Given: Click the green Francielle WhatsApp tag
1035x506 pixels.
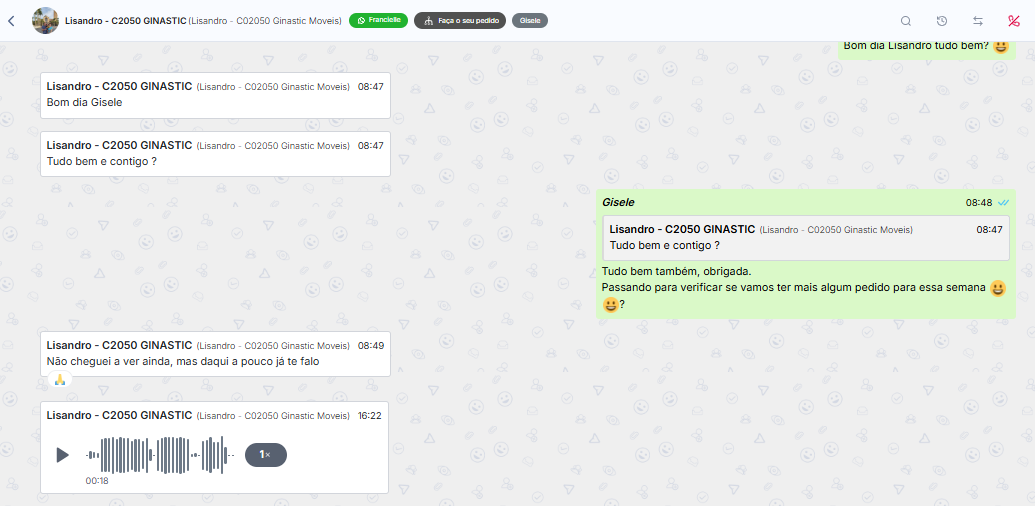Looking at the screenshot, I should pos(378,20).
